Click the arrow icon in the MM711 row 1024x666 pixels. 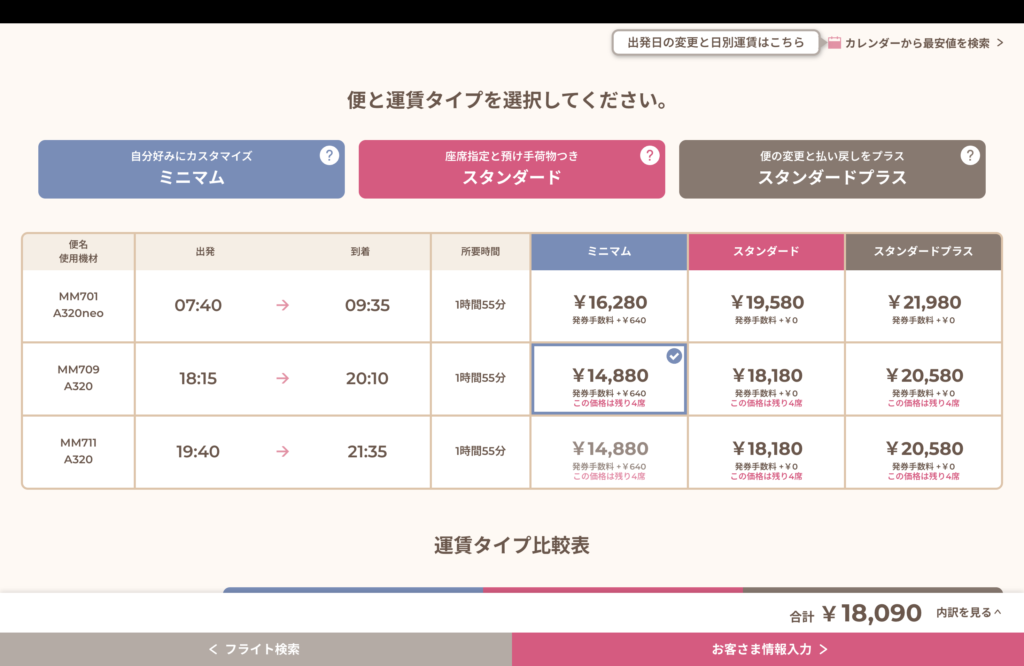(283, 452)
